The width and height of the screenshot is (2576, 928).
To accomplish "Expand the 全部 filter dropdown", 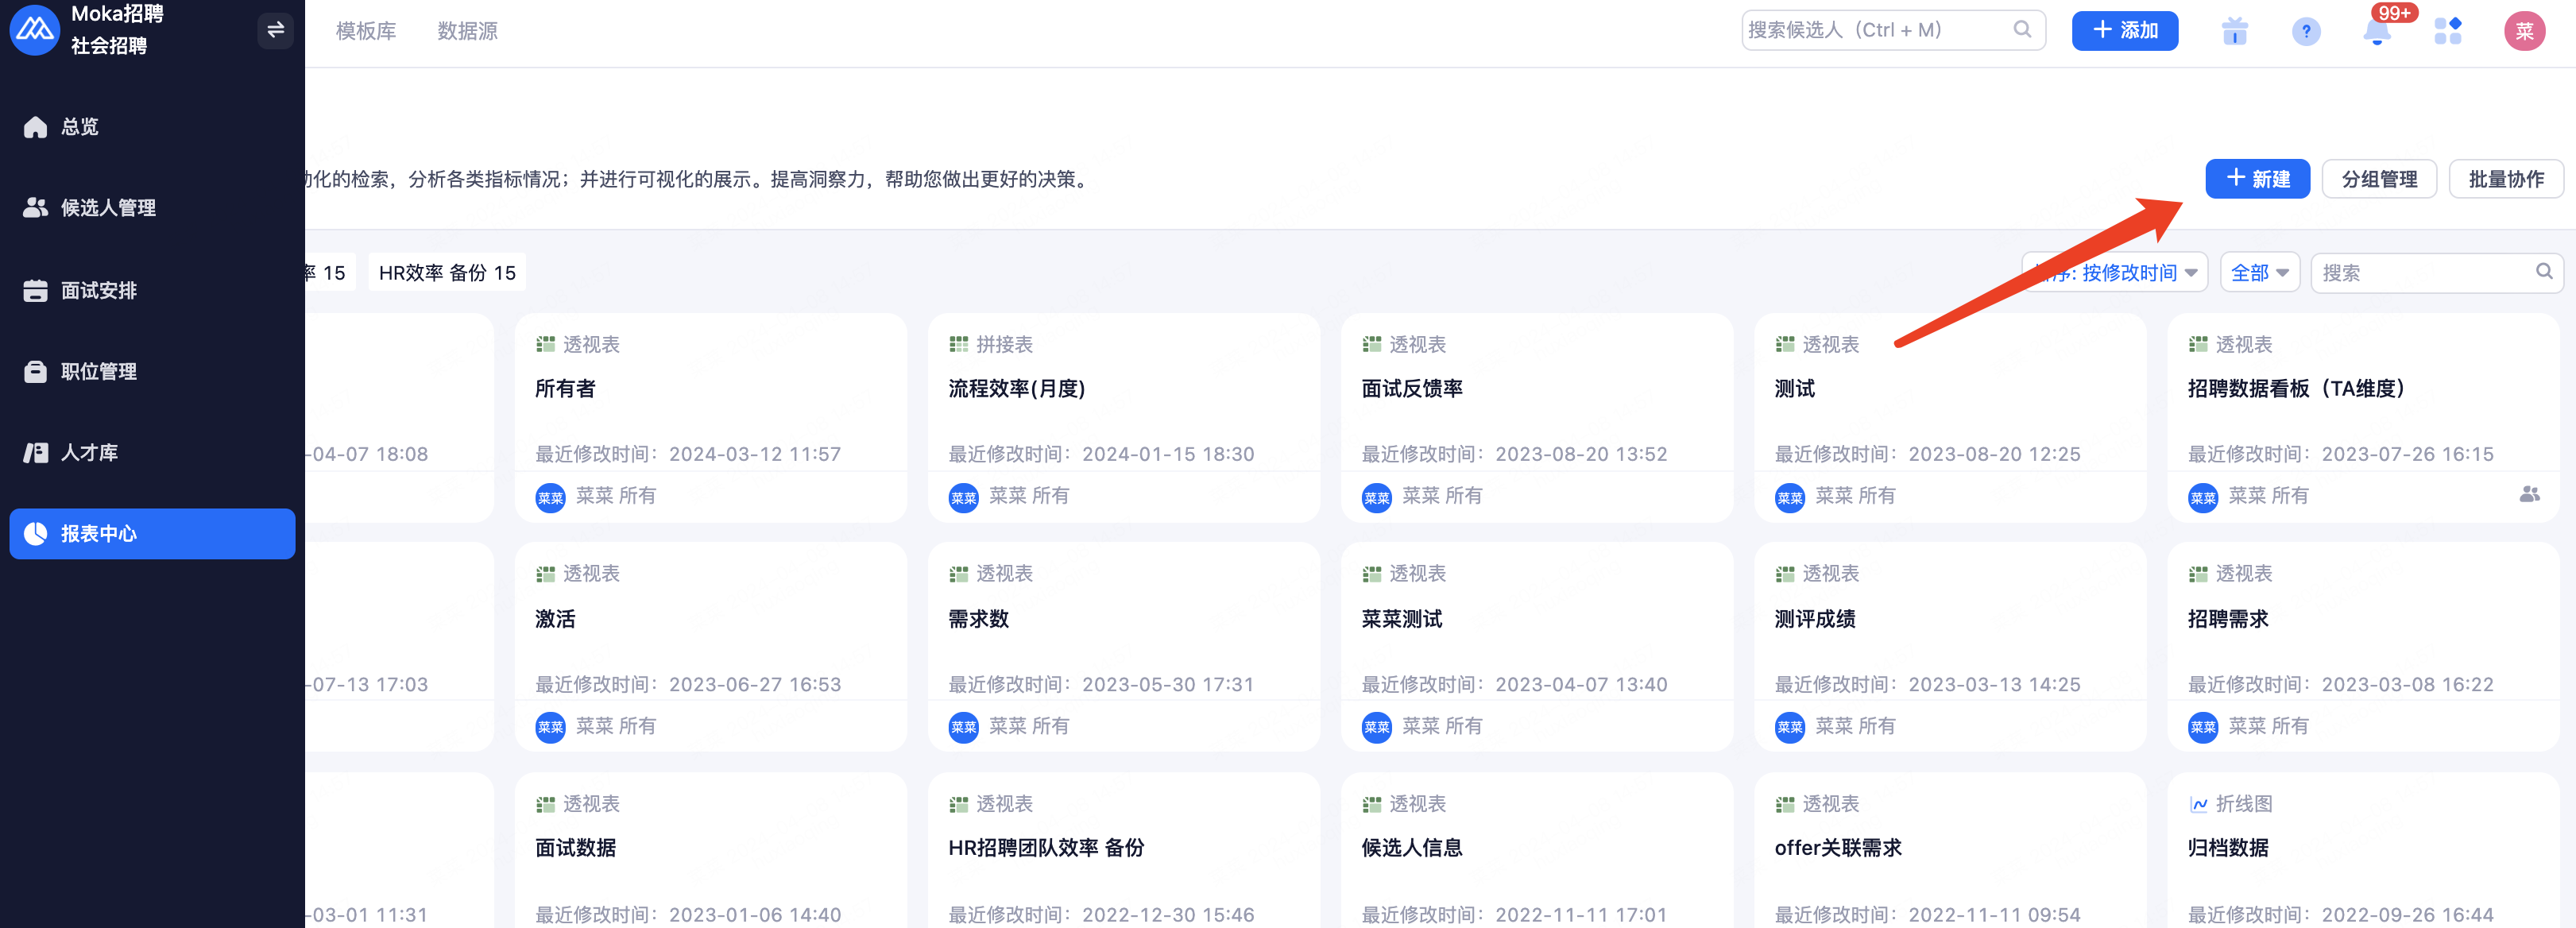I will (x=2259, y=273).
